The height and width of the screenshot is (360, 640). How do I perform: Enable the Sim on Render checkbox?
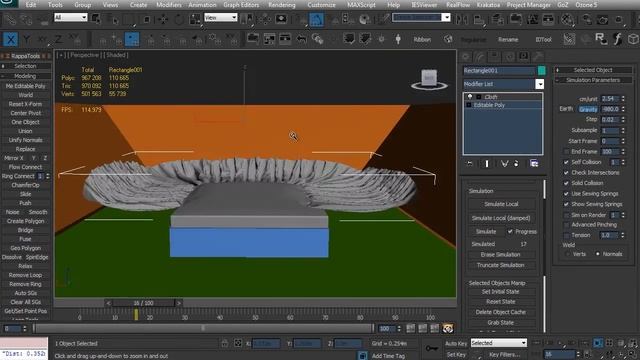(x=566, y=215)
